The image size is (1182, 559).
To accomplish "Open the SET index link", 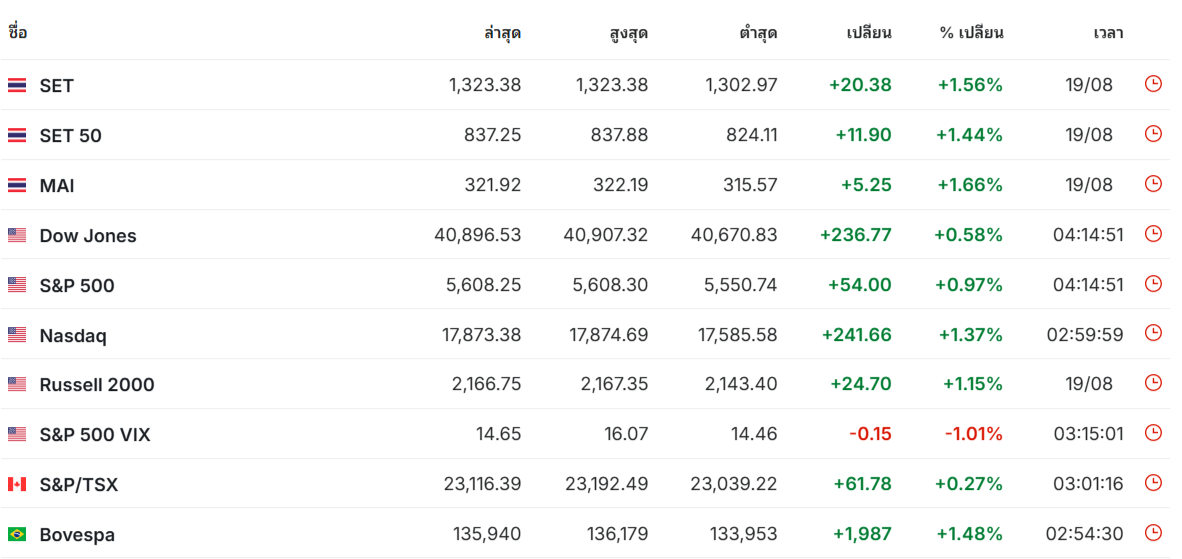I will pyautogui.click(x=56, y=86).
